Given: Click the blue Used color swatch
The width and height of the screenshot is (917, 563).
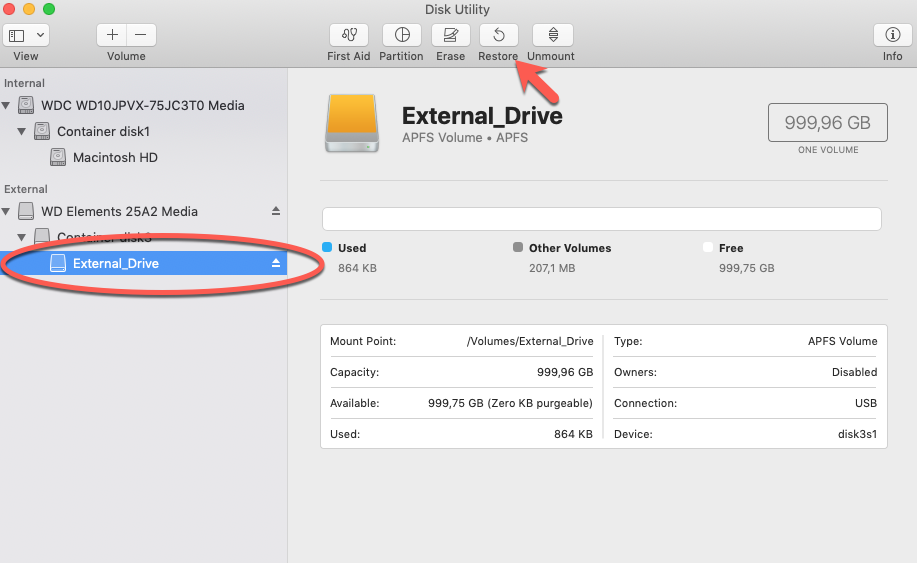Looking at the screenshot, I should (x=328, y=247).
